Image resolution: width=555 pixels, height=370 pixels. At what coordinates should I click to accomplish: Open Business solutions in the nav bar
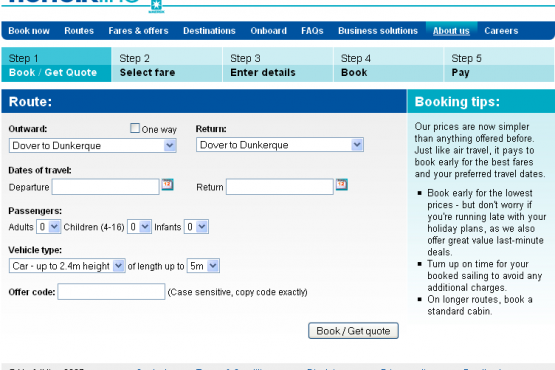pyautogui.click(x=378, y=31)
